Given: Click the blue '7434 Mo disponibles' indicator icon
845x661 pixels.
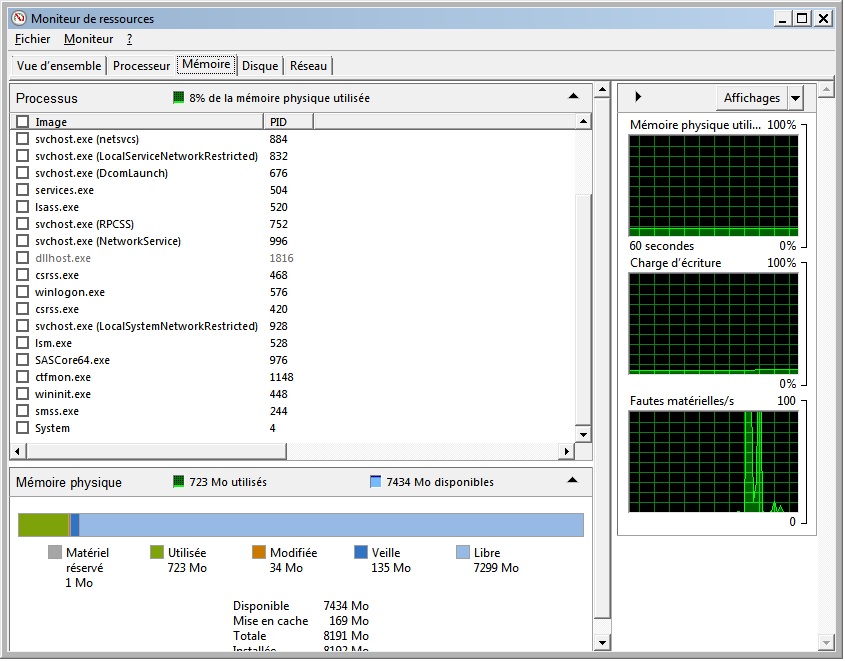Looking at the screenshot, I should [376, 482].
